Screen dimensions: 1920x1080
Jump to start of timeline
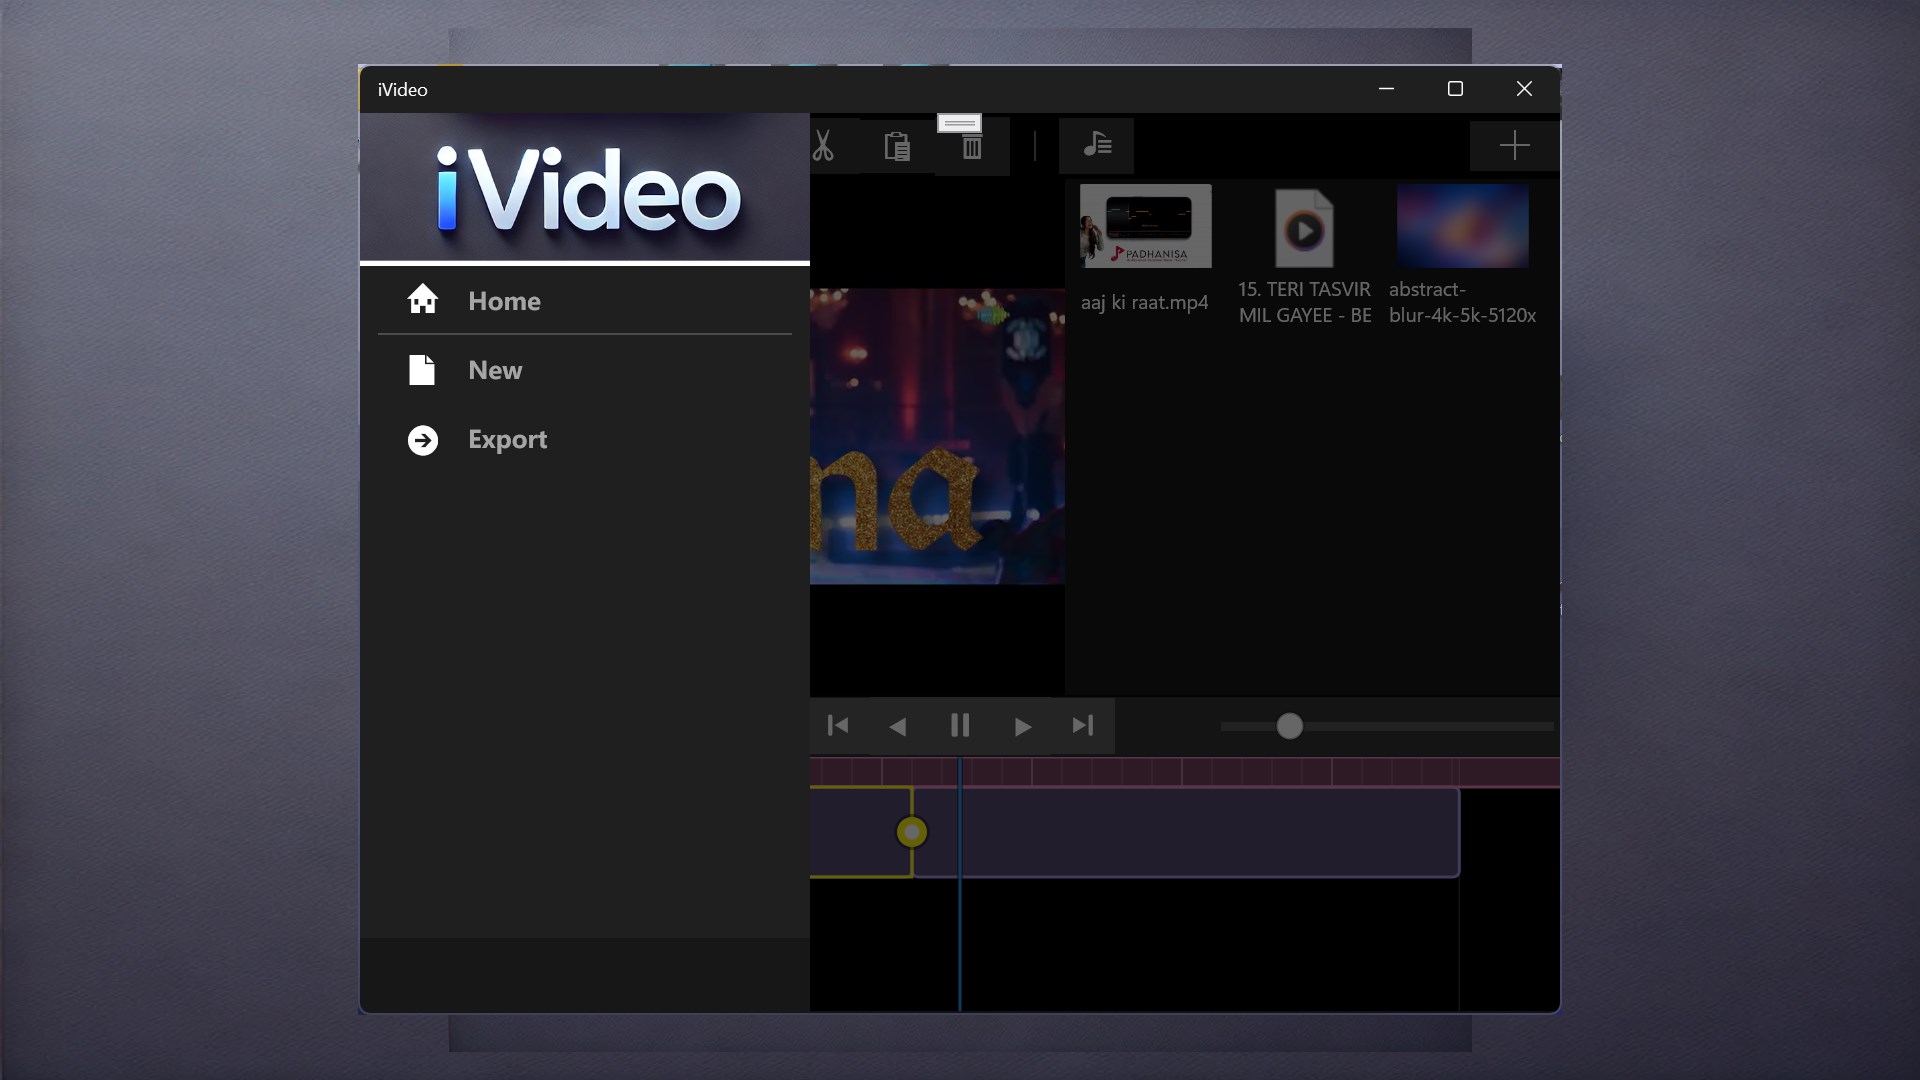[838, 726]
